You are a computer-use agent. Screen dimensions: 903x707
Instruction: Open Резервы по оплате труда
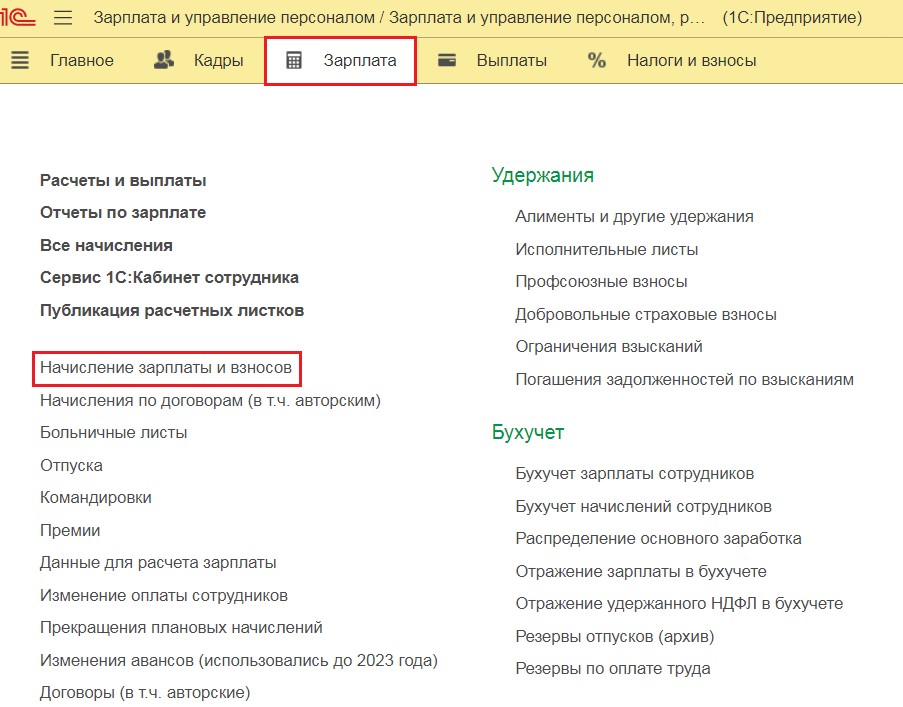(x=613, y=668)
